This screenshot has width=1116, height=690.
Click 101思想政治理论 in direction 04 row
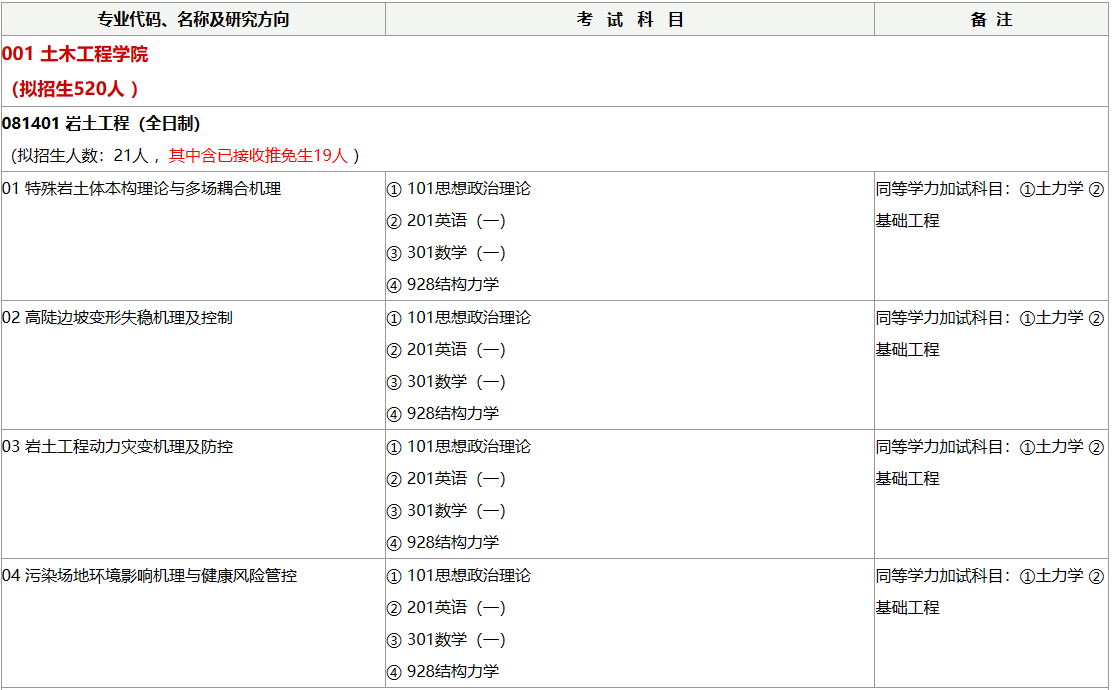(468, 575)
